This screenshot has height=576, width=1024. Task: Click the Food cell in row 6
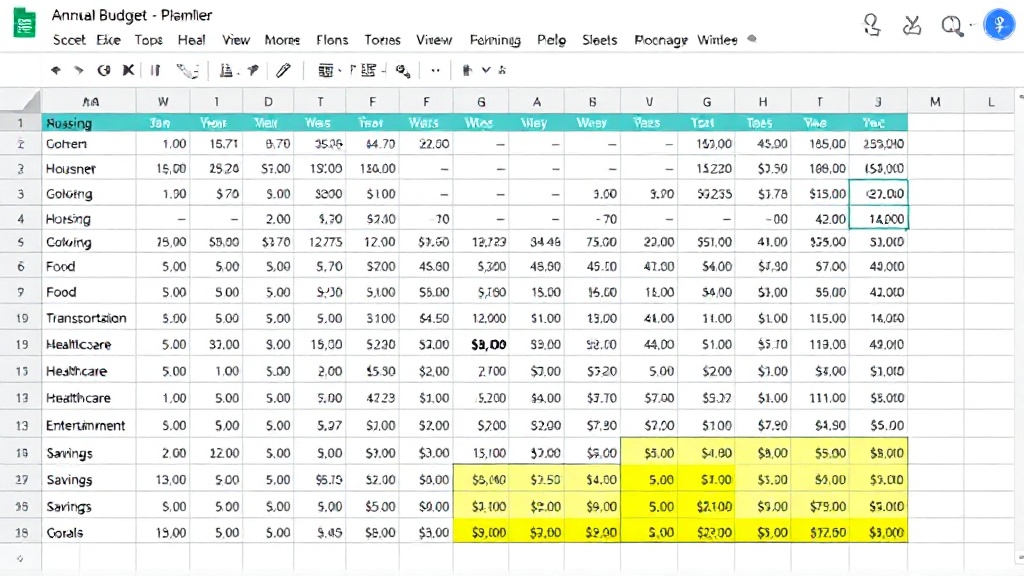89,266
